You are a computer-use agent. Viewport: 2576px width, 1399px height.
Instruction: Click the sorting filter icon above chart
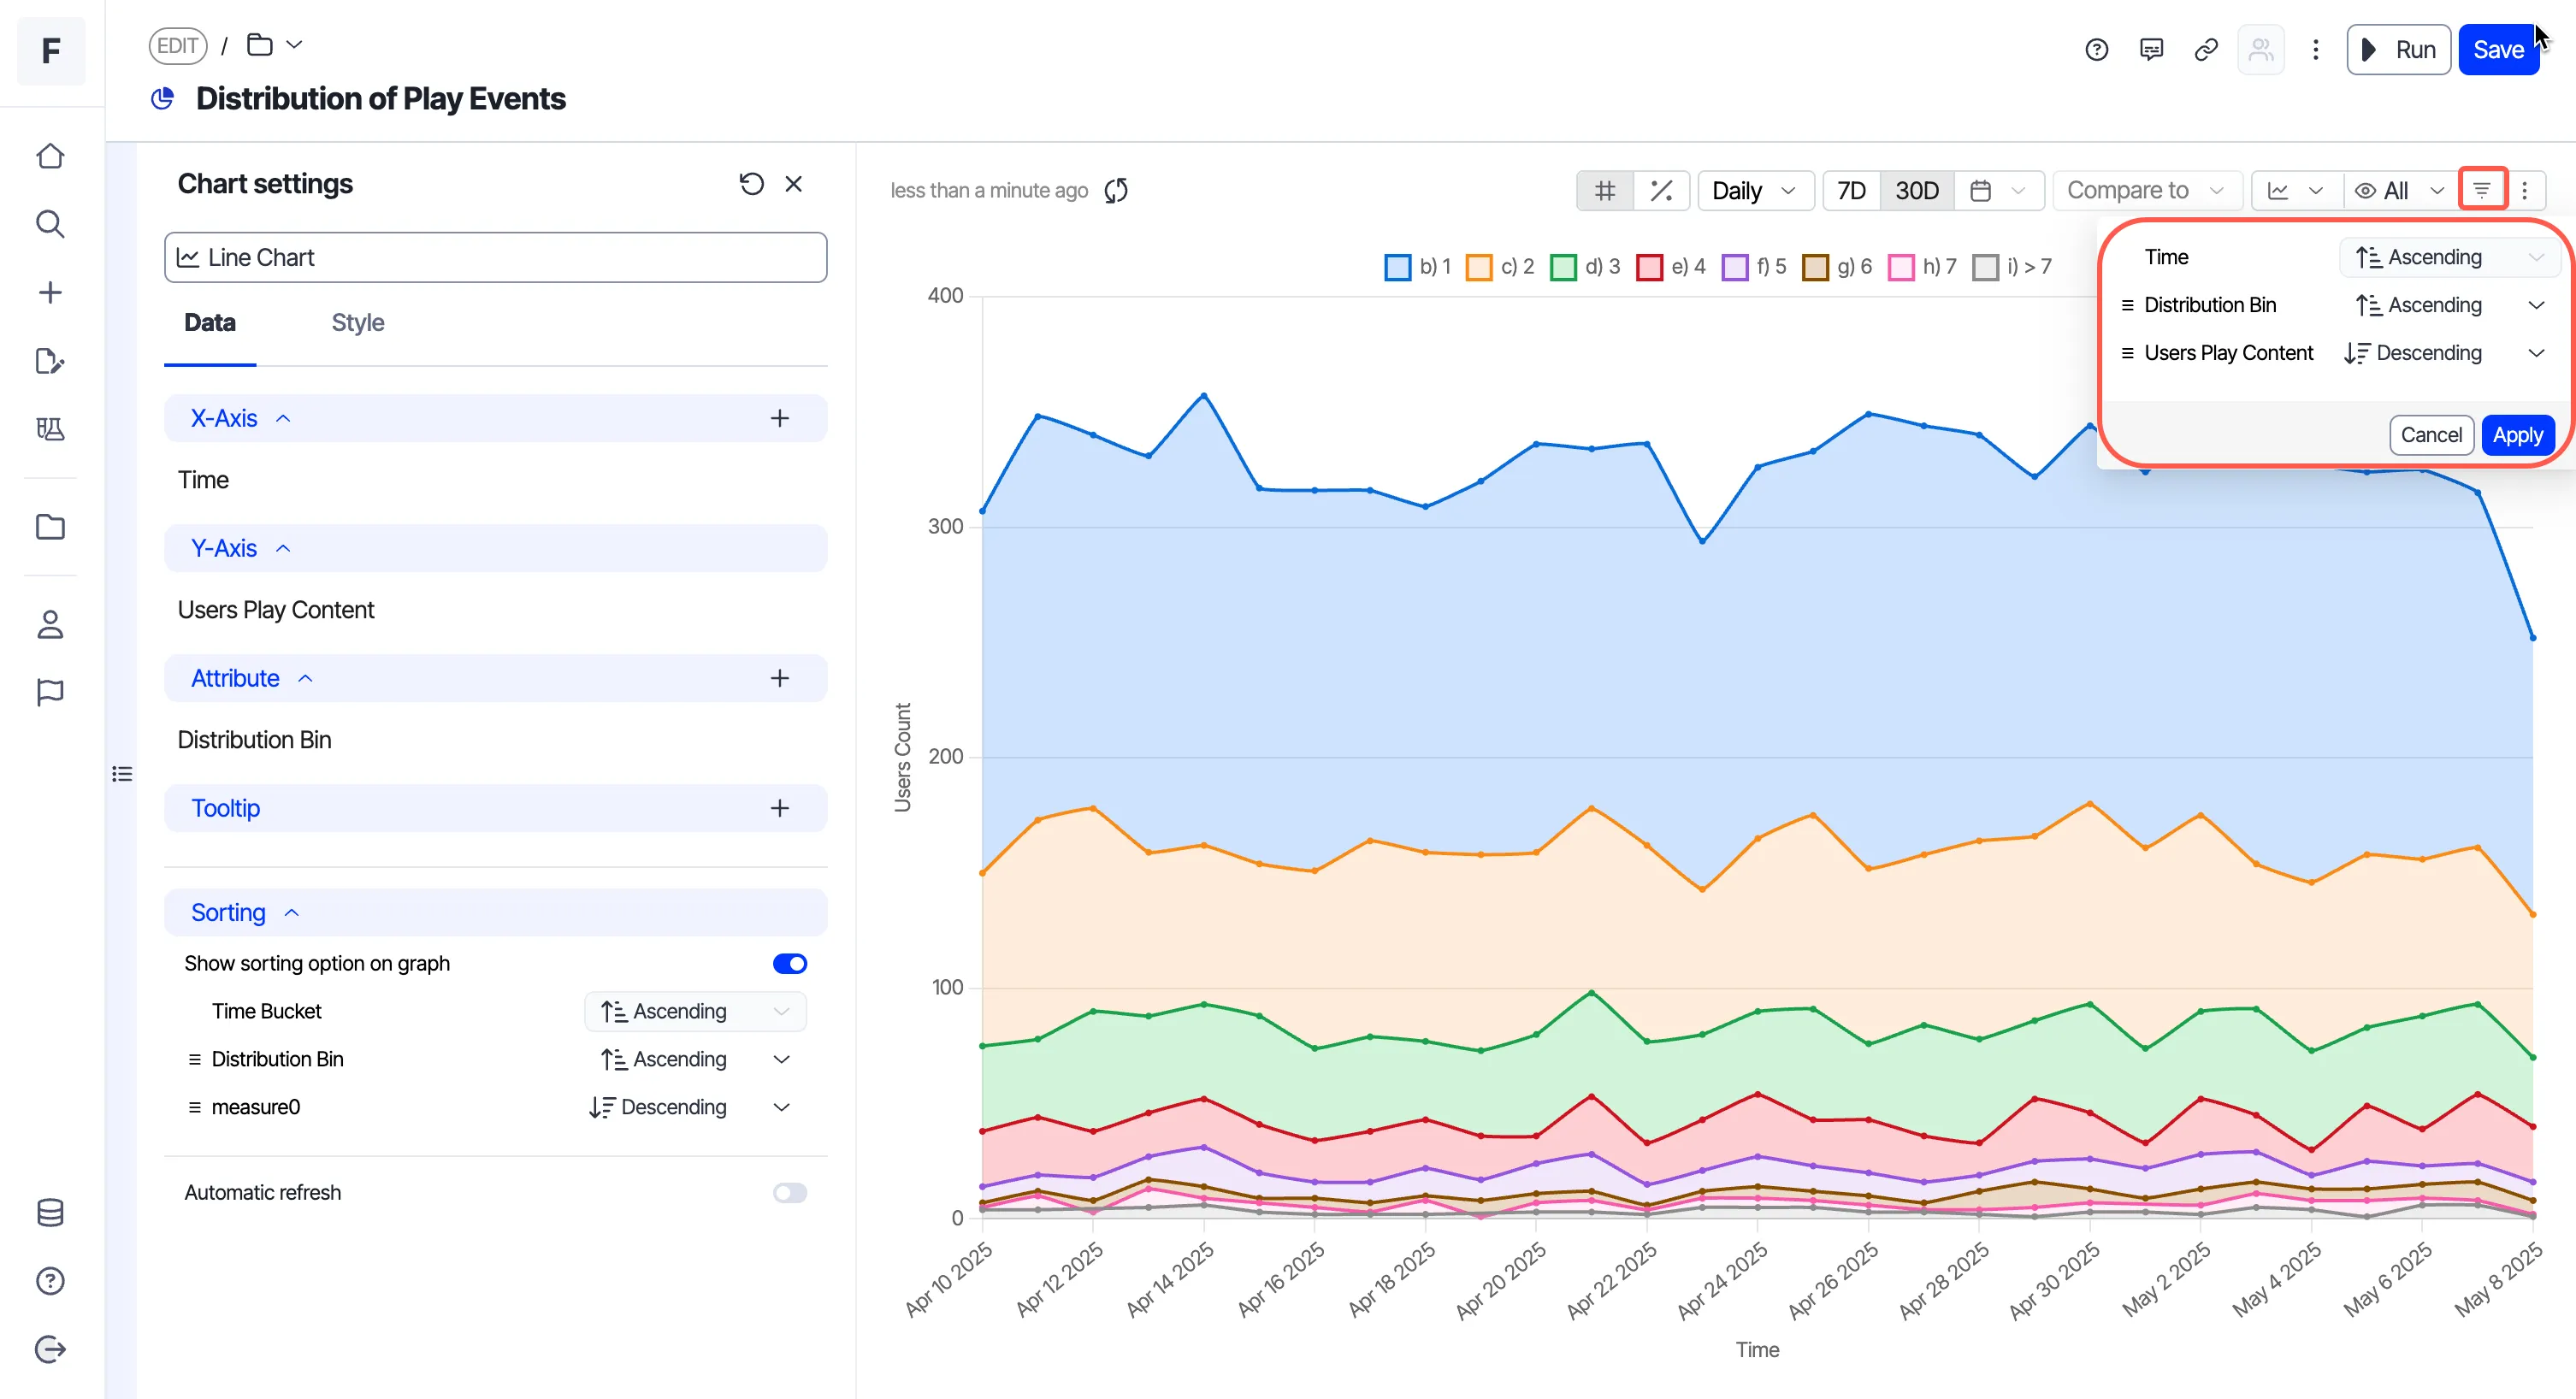point(2482,190)
